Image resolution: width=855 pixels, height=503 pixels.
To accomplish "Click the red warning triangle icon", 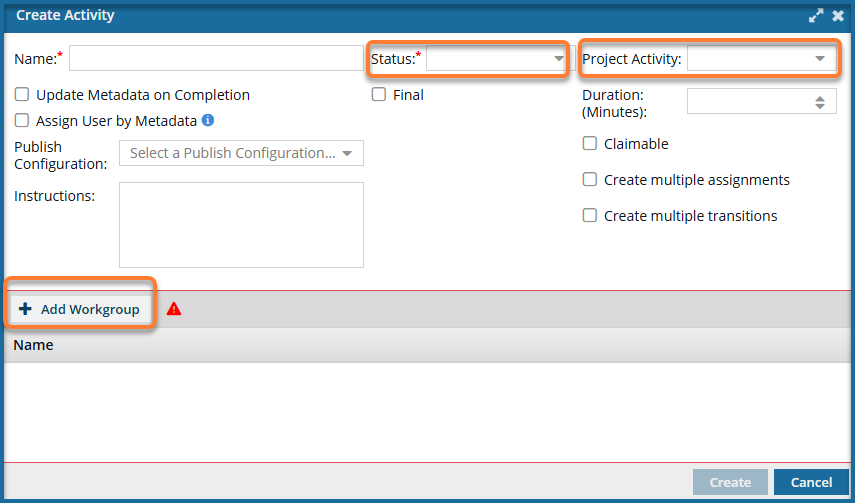I will 174,309.
